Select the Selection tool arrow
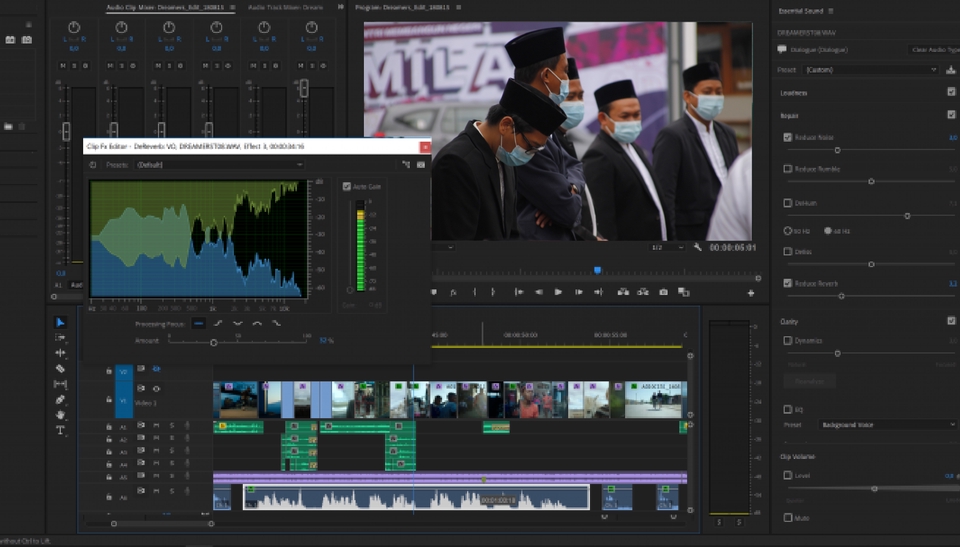 60,322
